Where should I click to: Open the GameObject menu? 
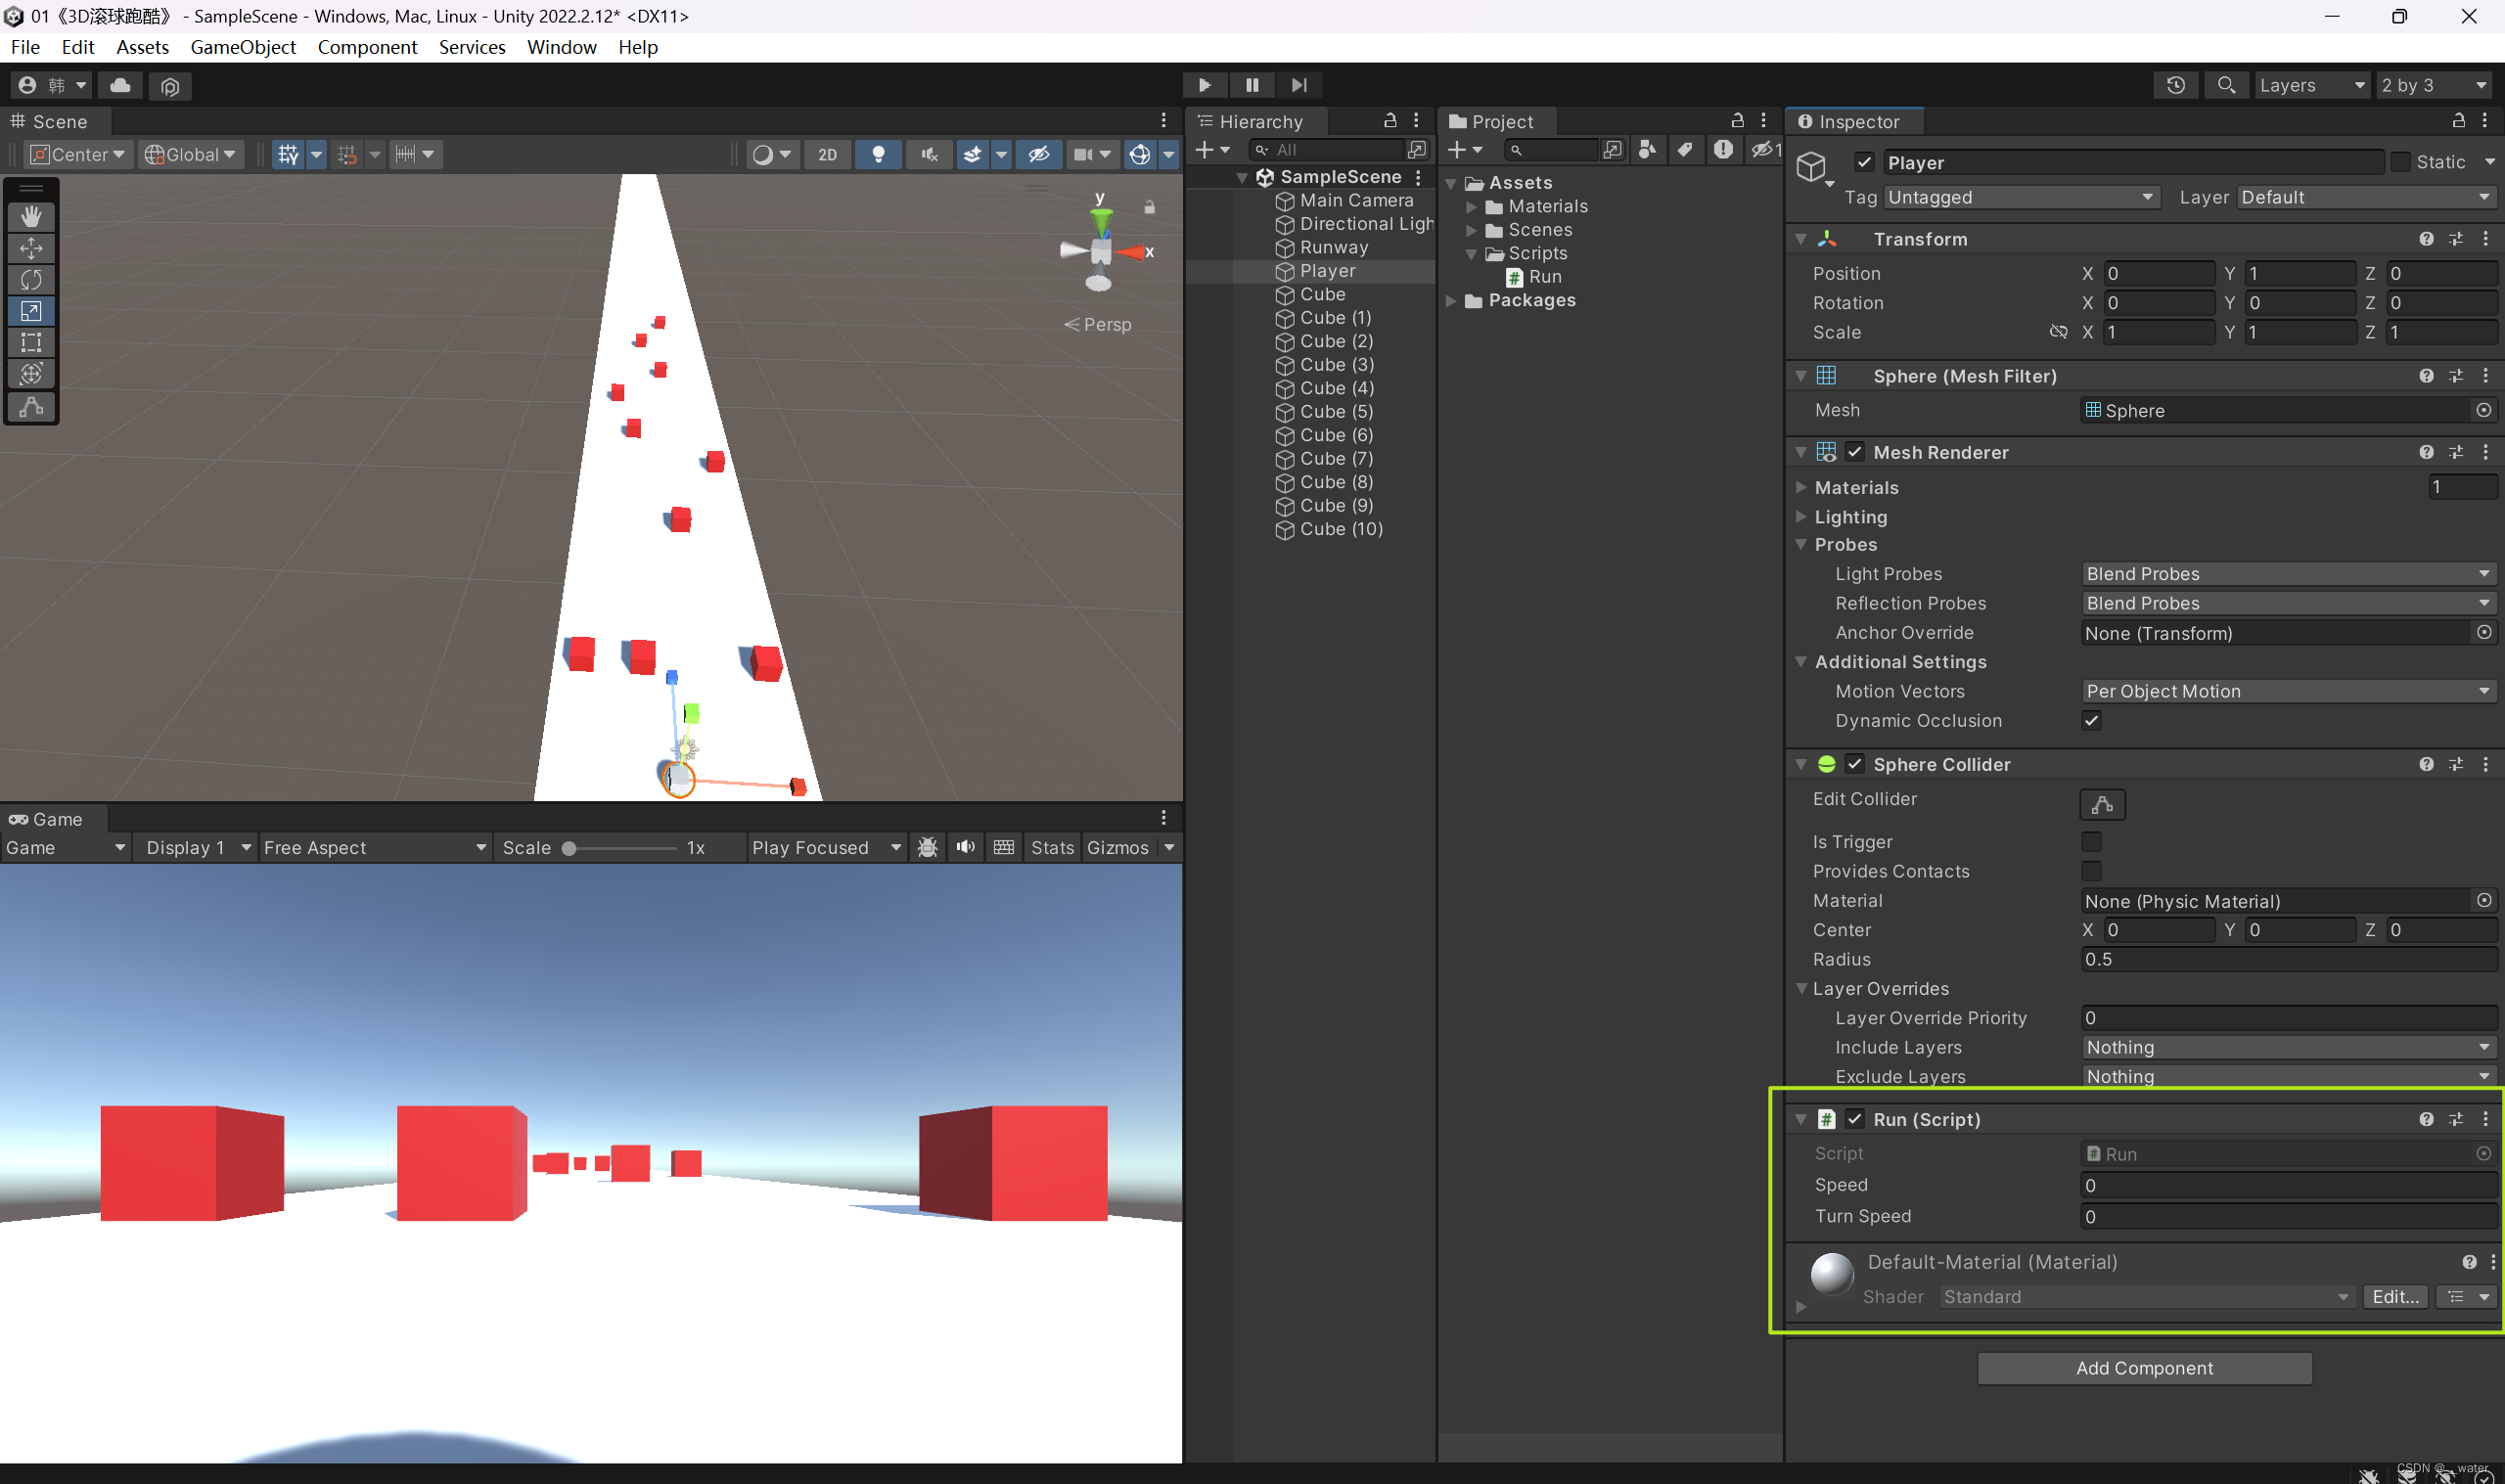pos(242,47)
